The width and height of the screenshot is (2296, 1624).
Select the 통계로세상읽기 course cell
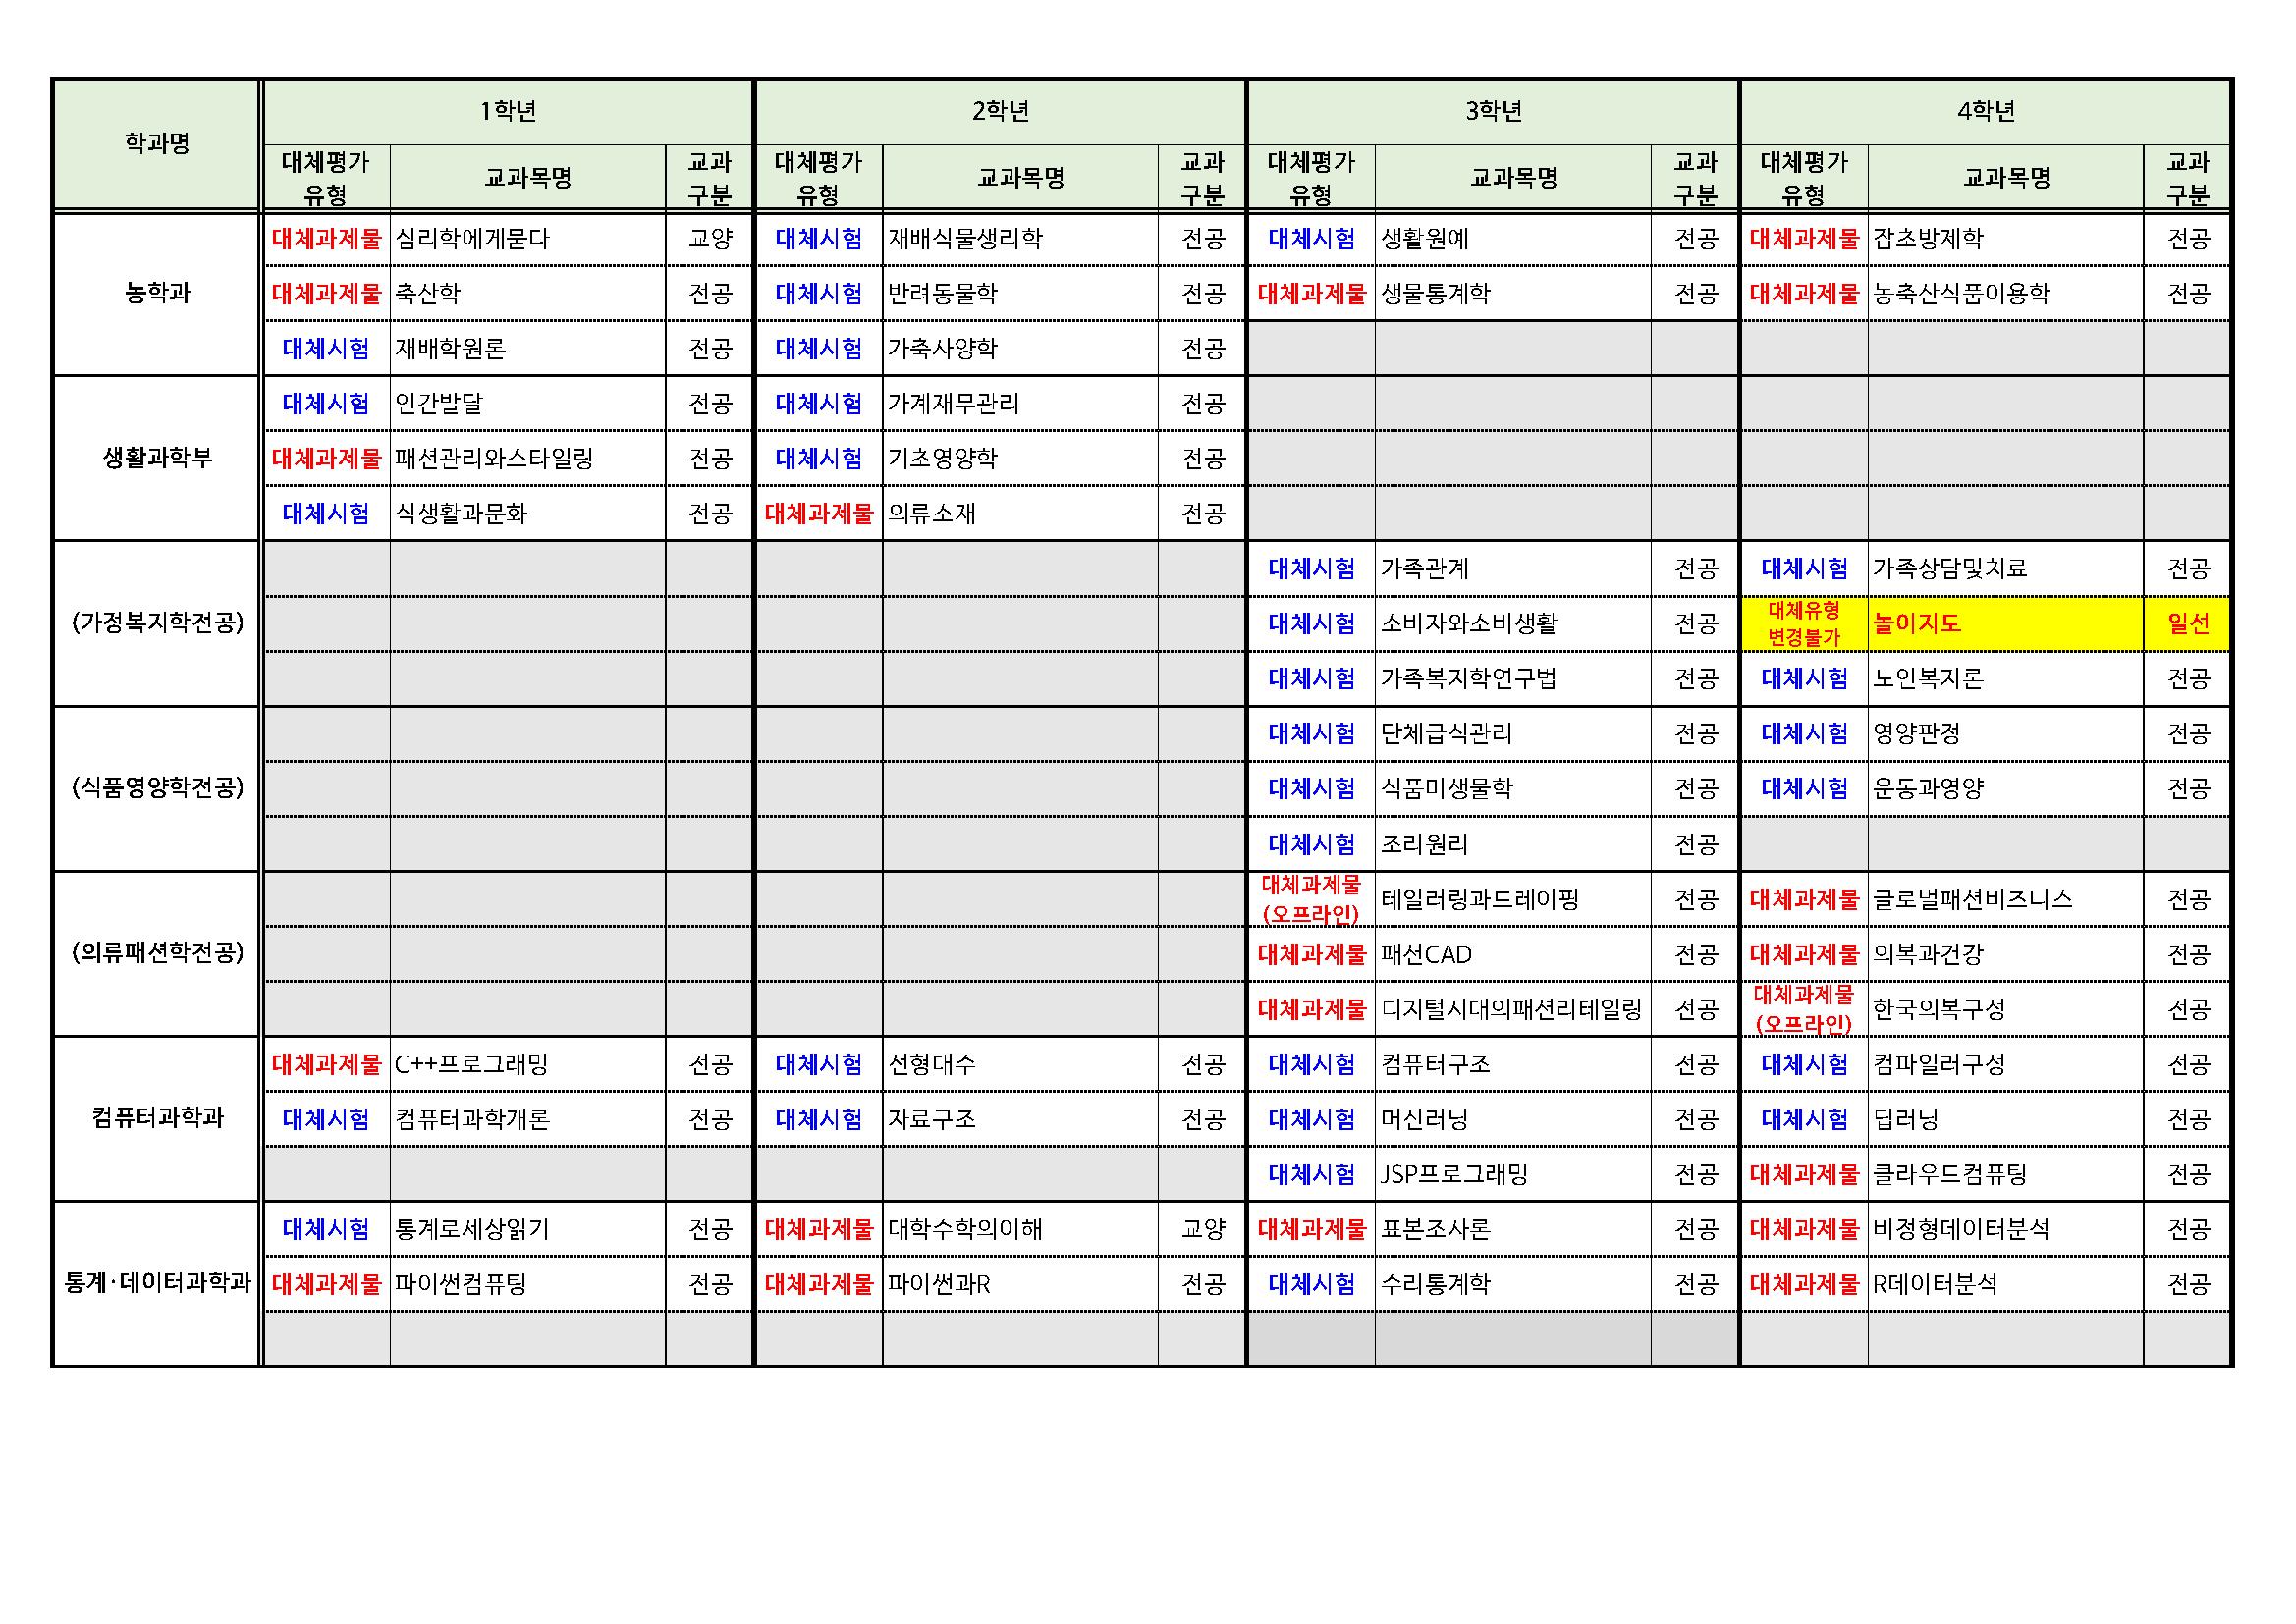(528, 1228)
